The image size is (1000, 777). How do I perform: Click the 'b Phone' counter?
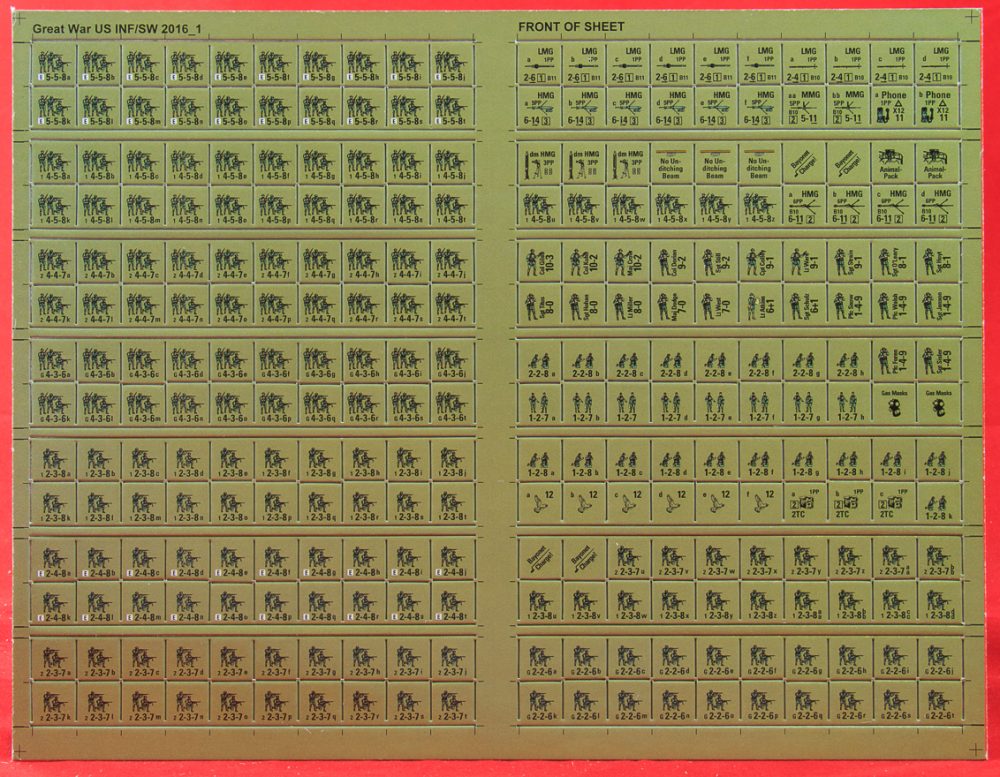click(x=937, y=107)
